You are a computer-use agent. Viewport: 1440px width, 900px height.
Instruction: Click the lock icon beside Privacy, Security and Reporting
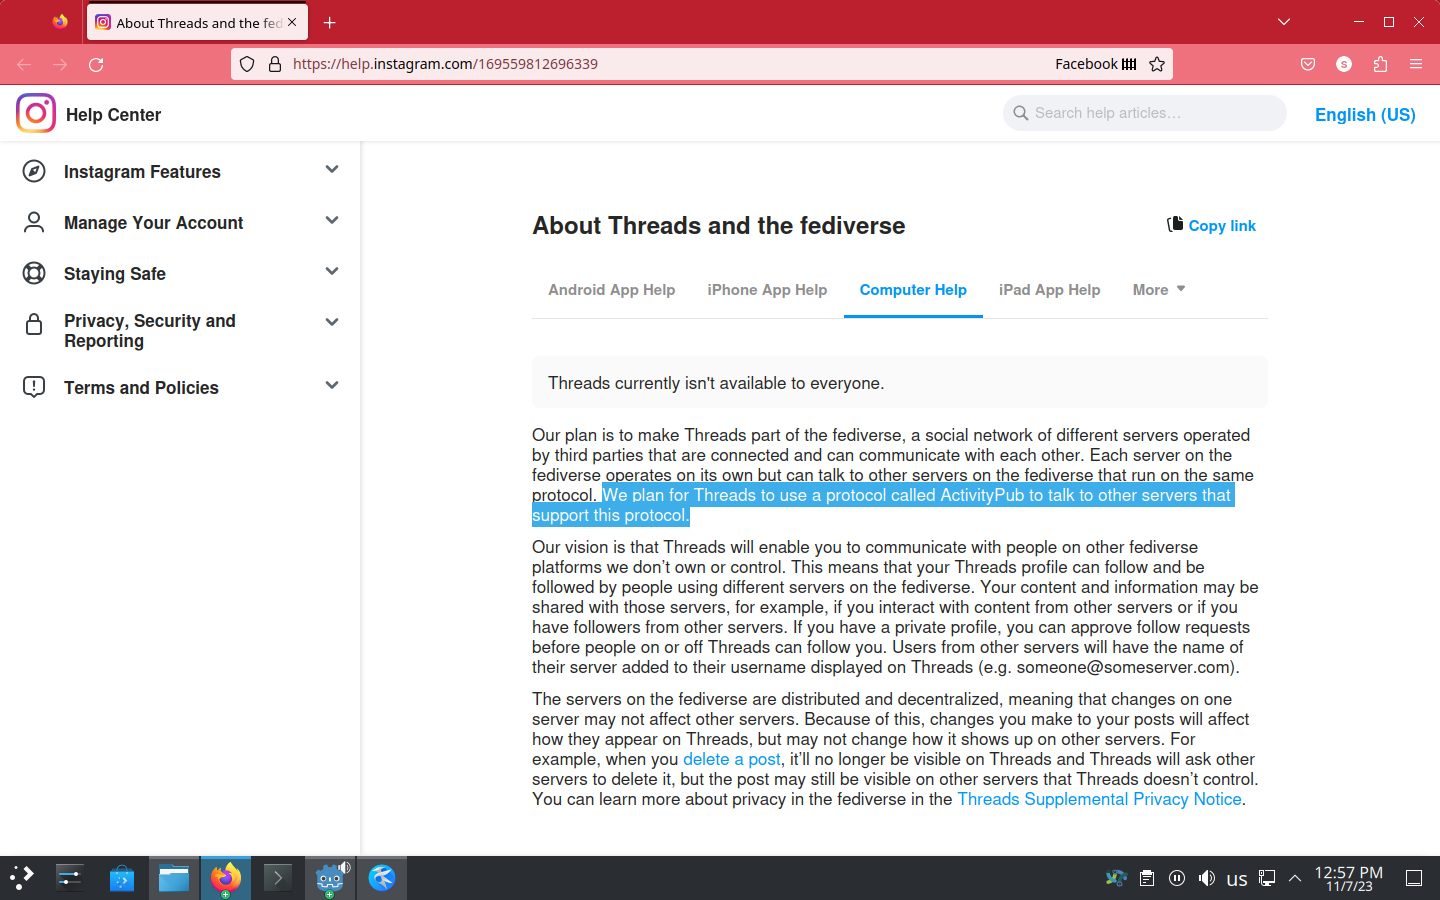[34, 324]
